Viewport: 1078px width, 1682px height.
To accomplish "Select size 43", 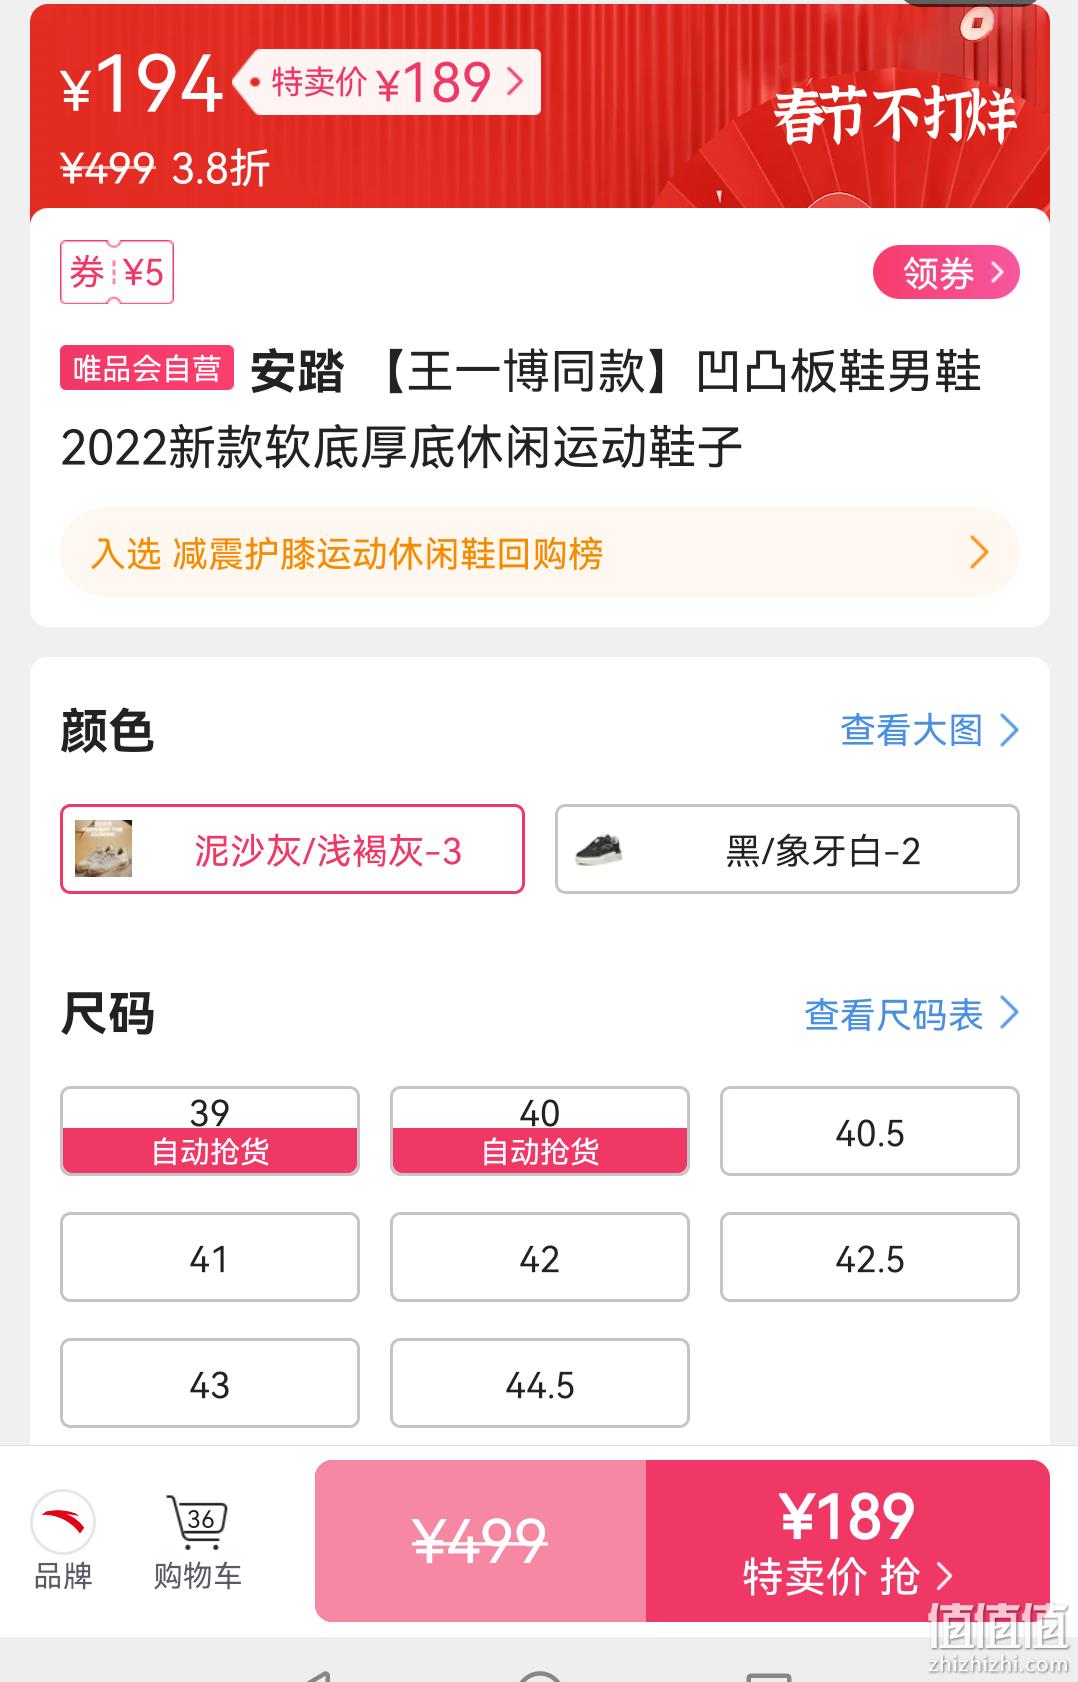I will pyautogui.click(x=210, y=1383).
